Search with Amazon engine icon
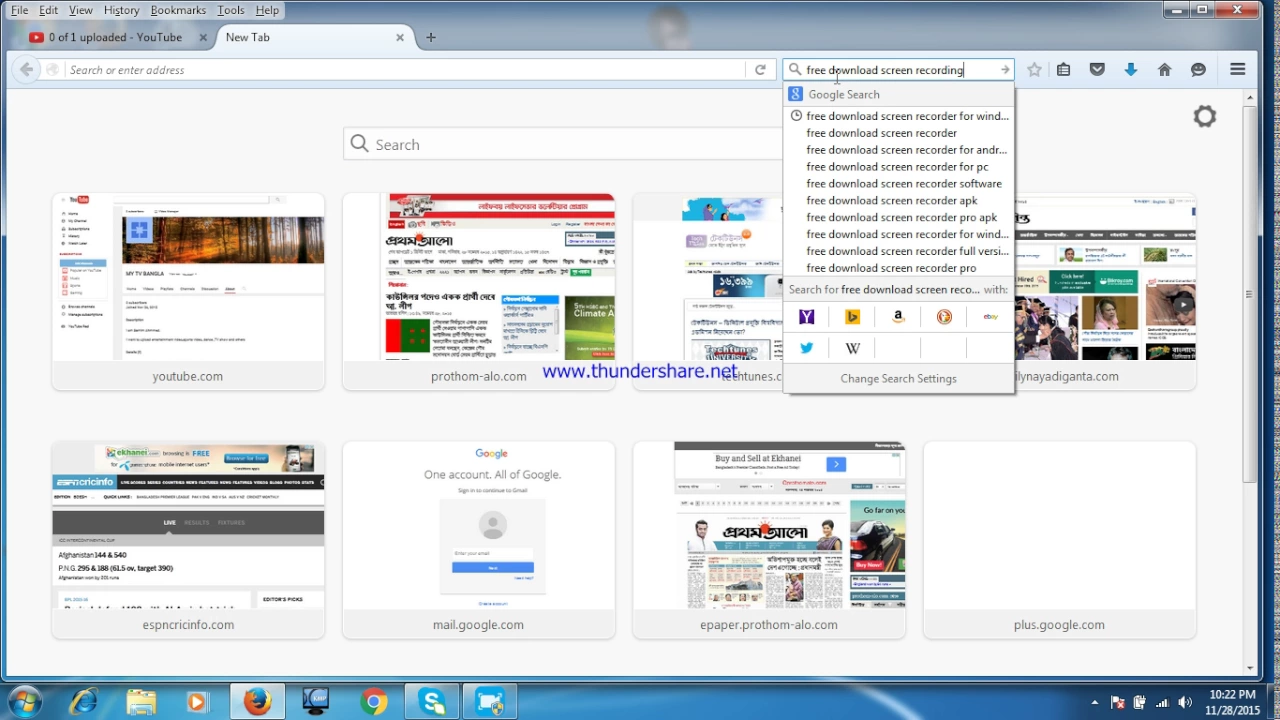This screenshot has width=1280, height=720. point(898,317)
